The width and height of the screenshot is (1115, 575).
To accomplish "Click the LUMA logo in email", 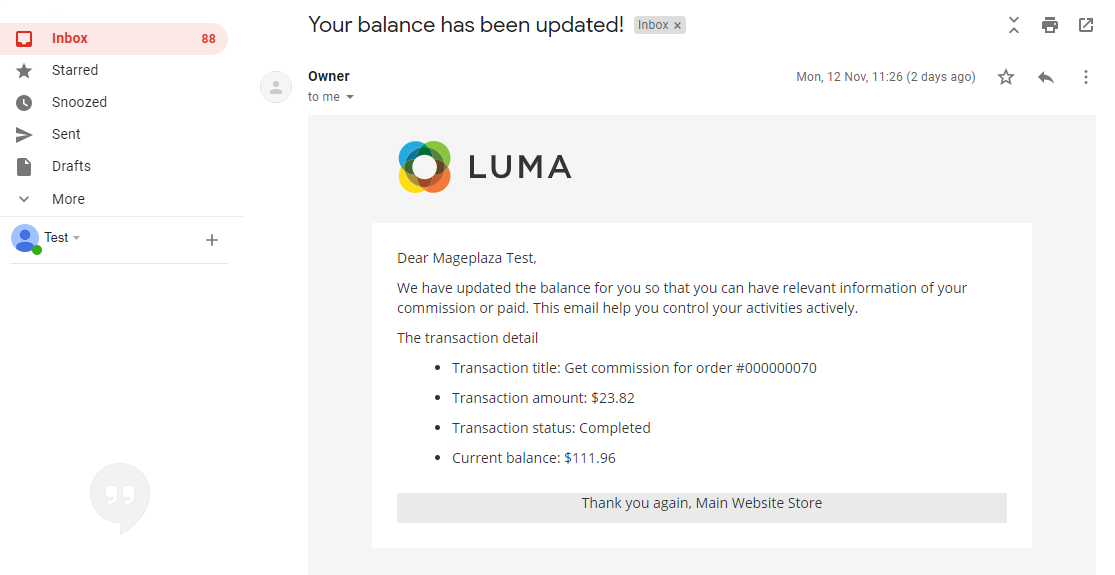I will click(x=485, y=167).
